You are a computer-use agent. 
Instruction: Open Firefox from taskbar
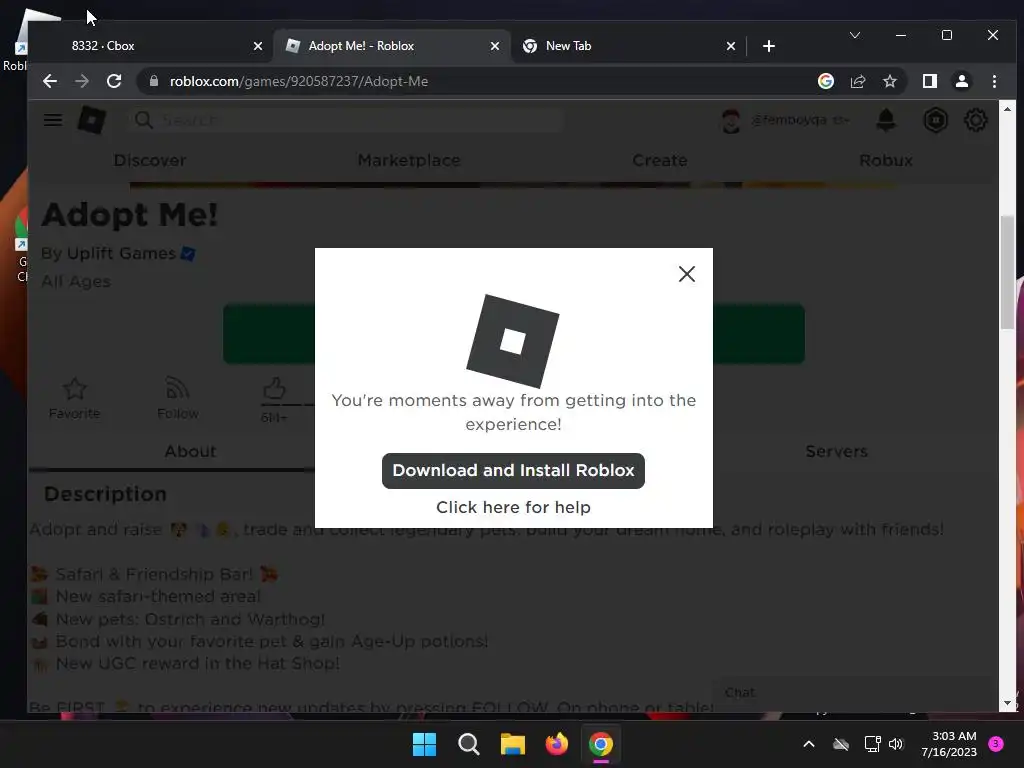tap(556, 744)
